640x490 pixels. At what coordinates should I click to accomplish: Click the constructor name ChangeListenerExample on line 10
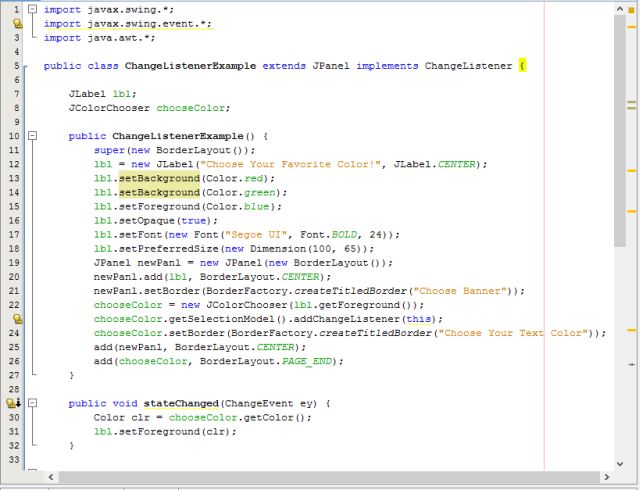click(178, 136)
